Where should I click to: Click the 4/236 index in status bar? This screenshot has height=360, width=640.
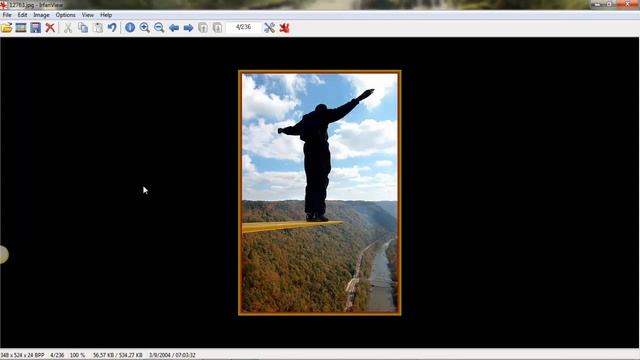[x=57, y=355]
